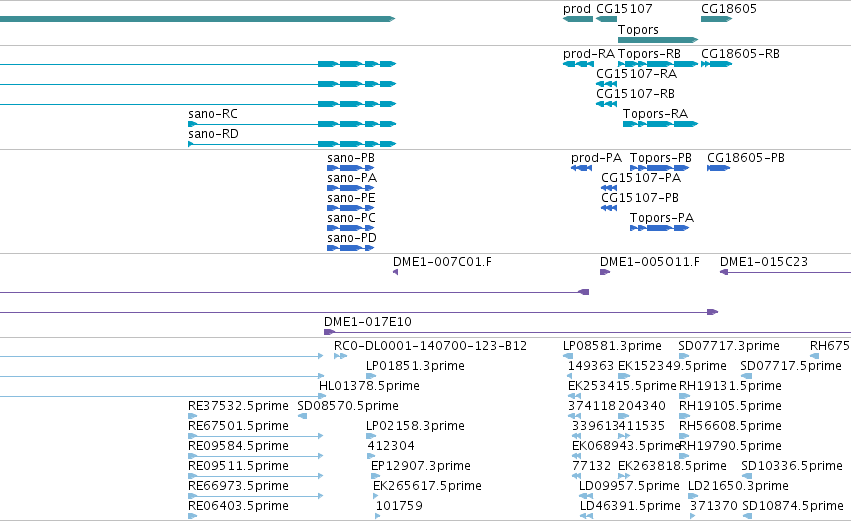This screenshot has width=851, height=521.
Task: Click the sano-PD protein feature
Action: 351,249
